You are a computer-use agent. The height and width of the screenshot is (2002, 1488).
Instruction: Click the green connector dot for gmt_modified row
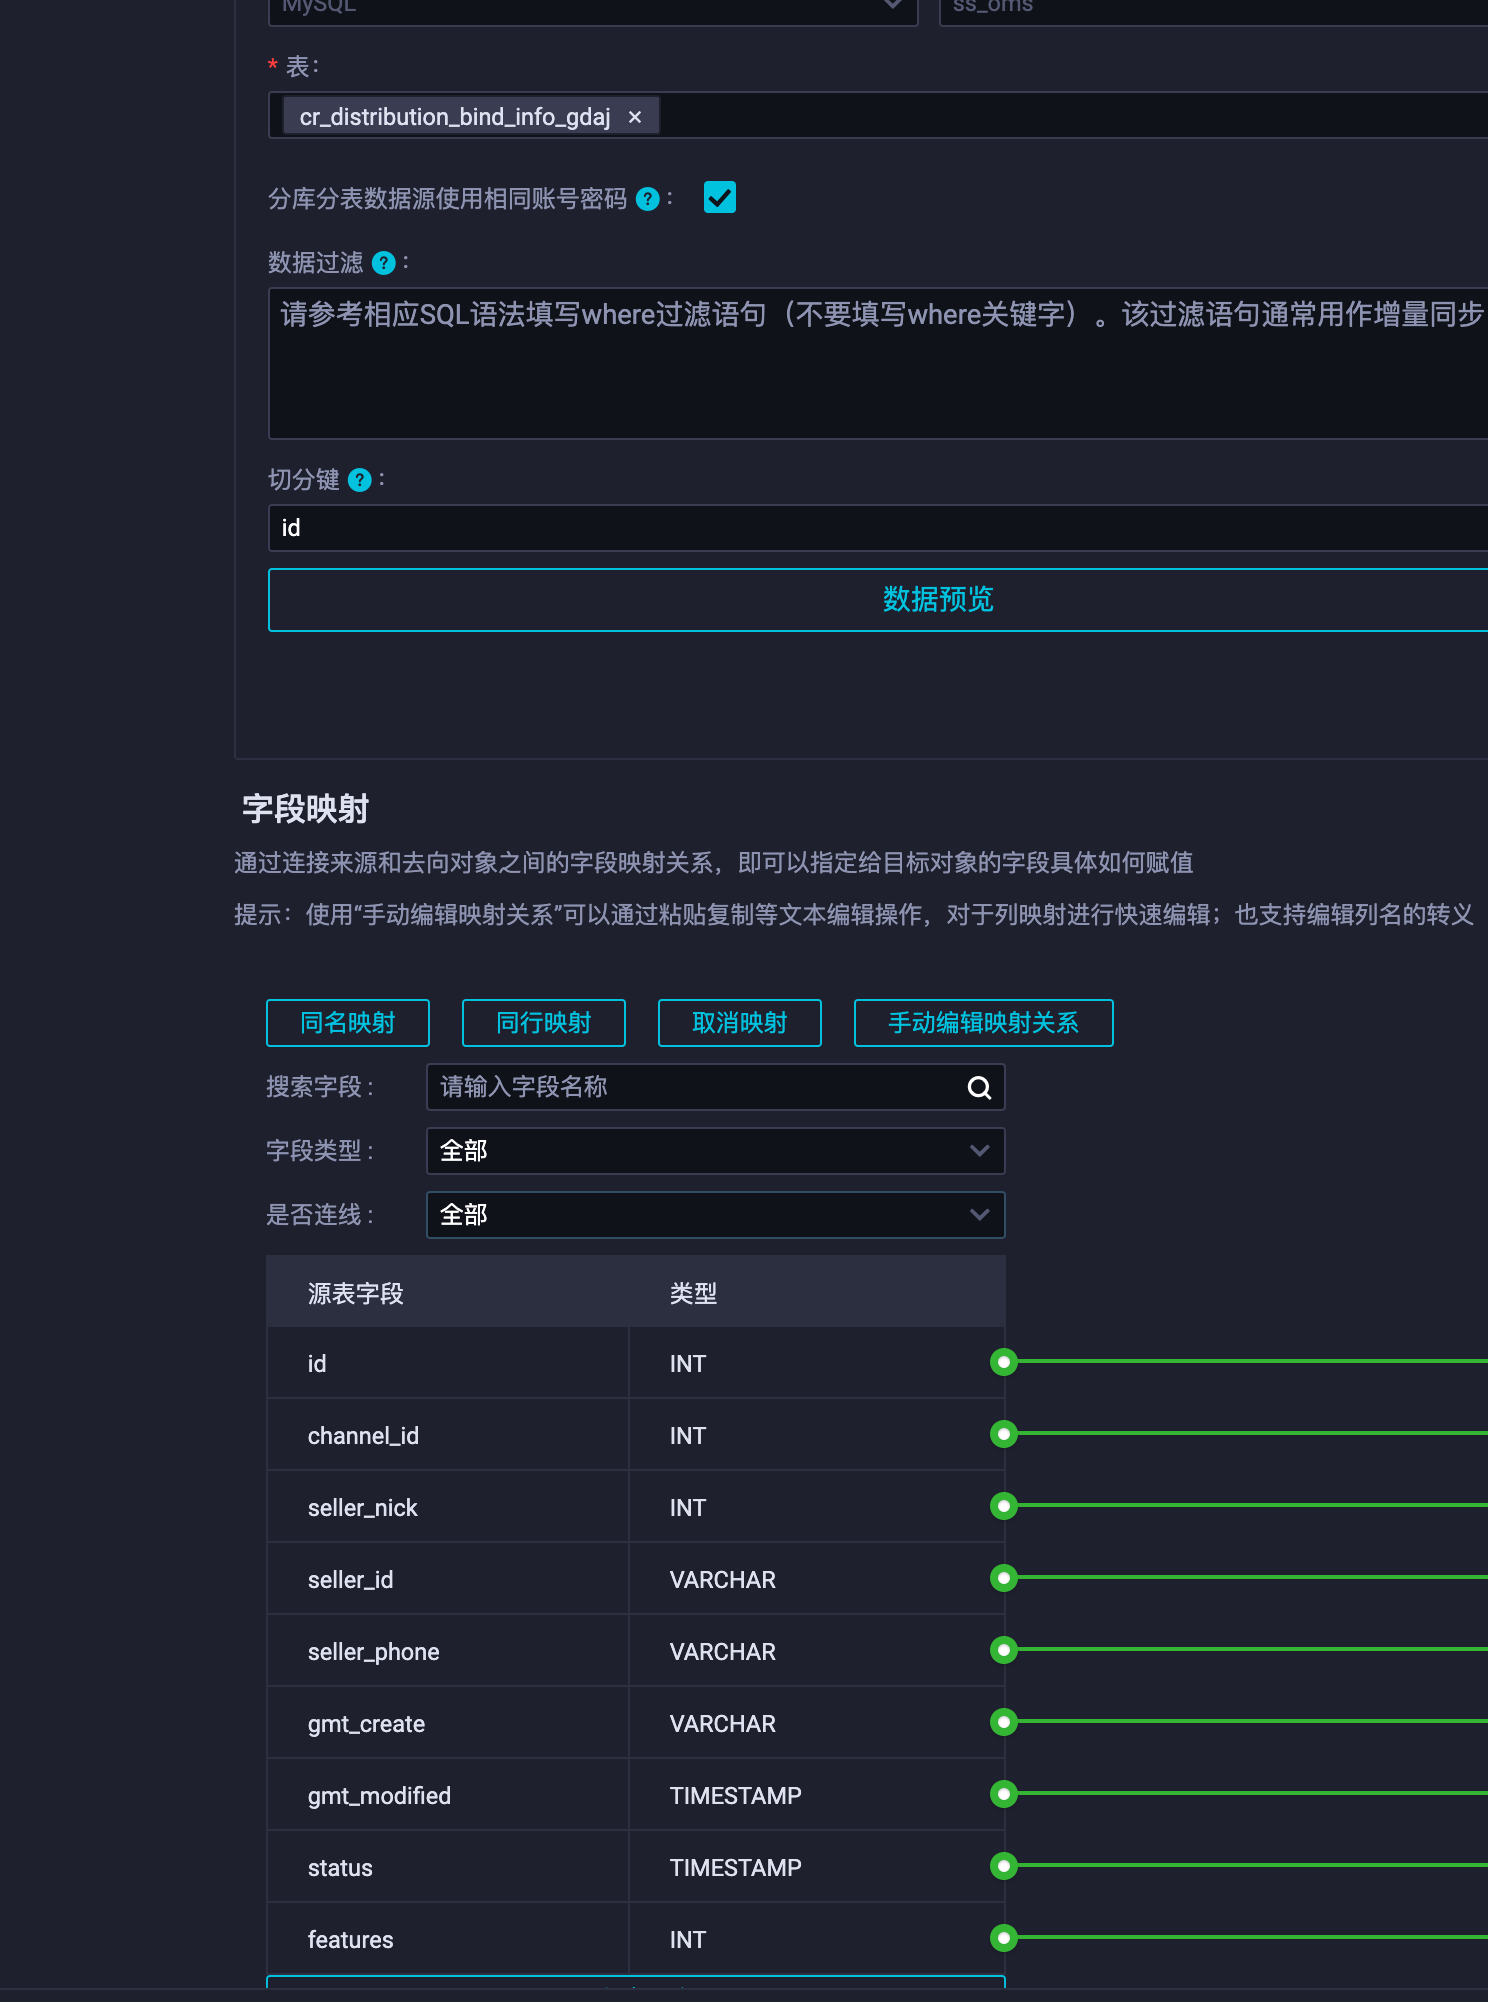click(x=1004, y=1794)
